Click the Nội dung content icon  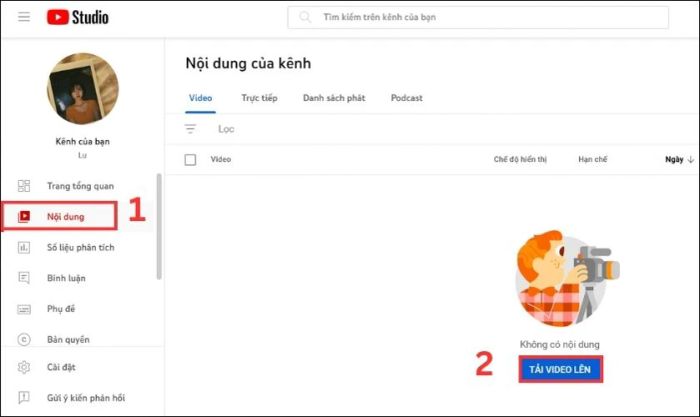click(x=24, y=217)
